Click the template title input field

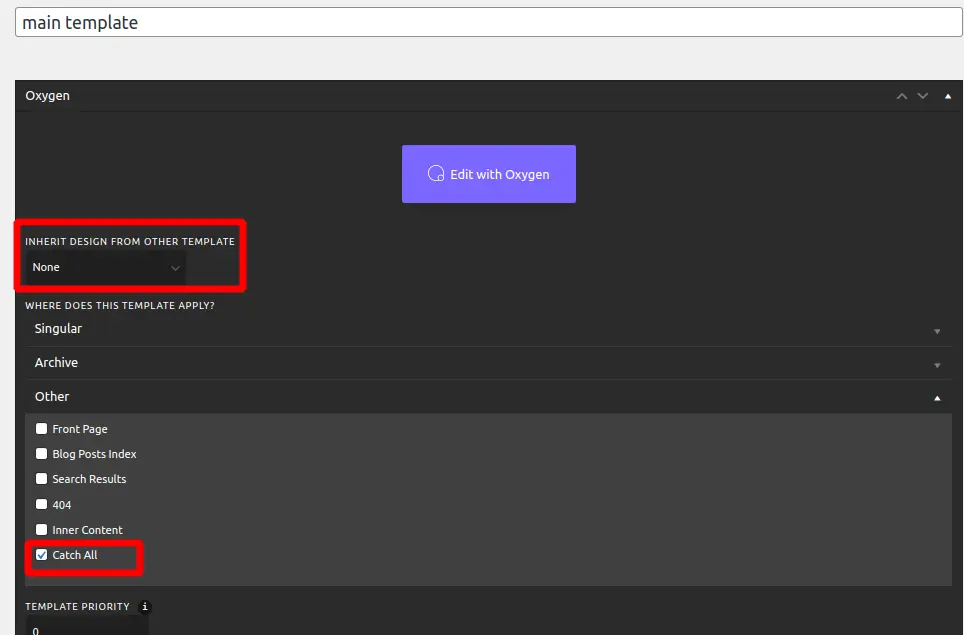coord(488,22)
